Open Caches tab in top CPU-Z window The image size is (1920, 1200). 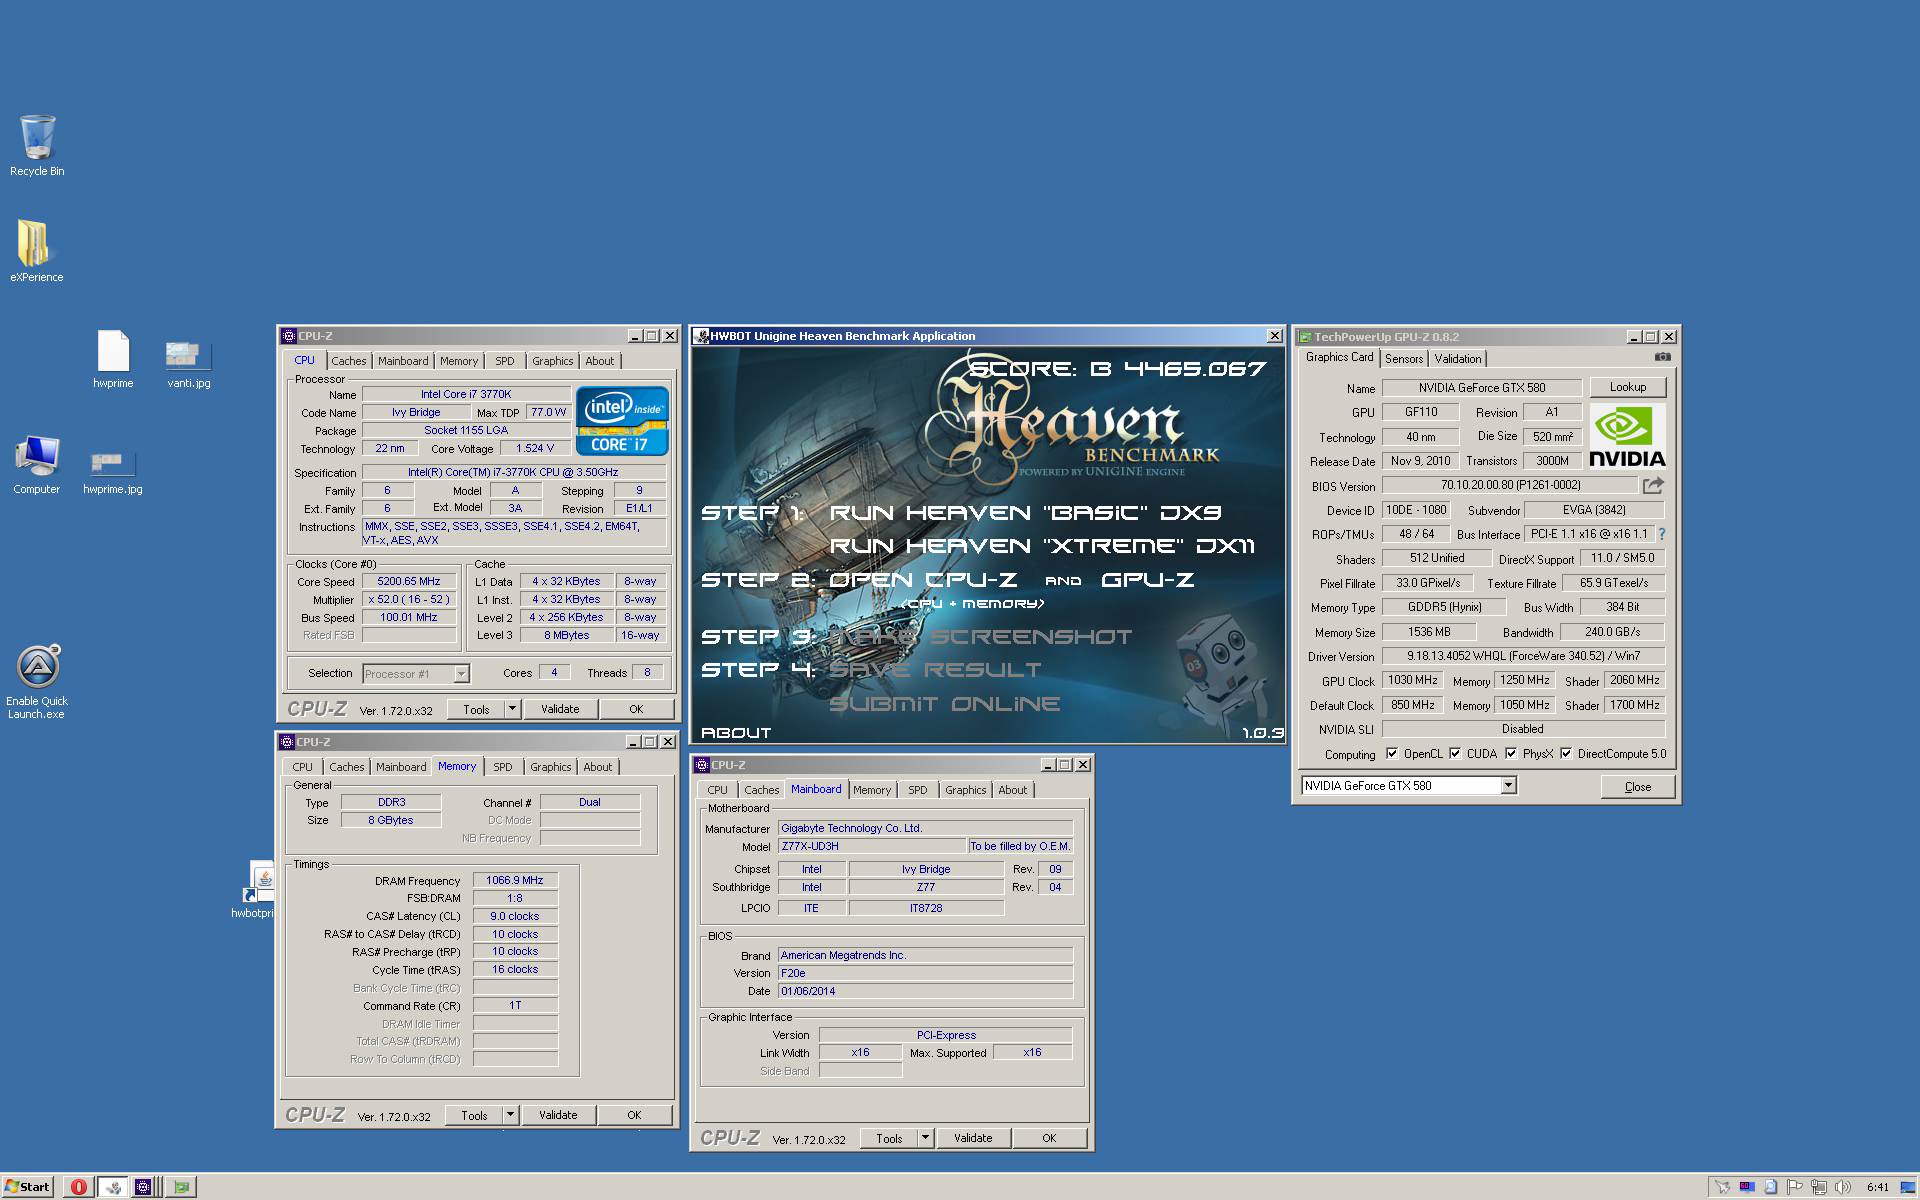(x=349, y=361)
